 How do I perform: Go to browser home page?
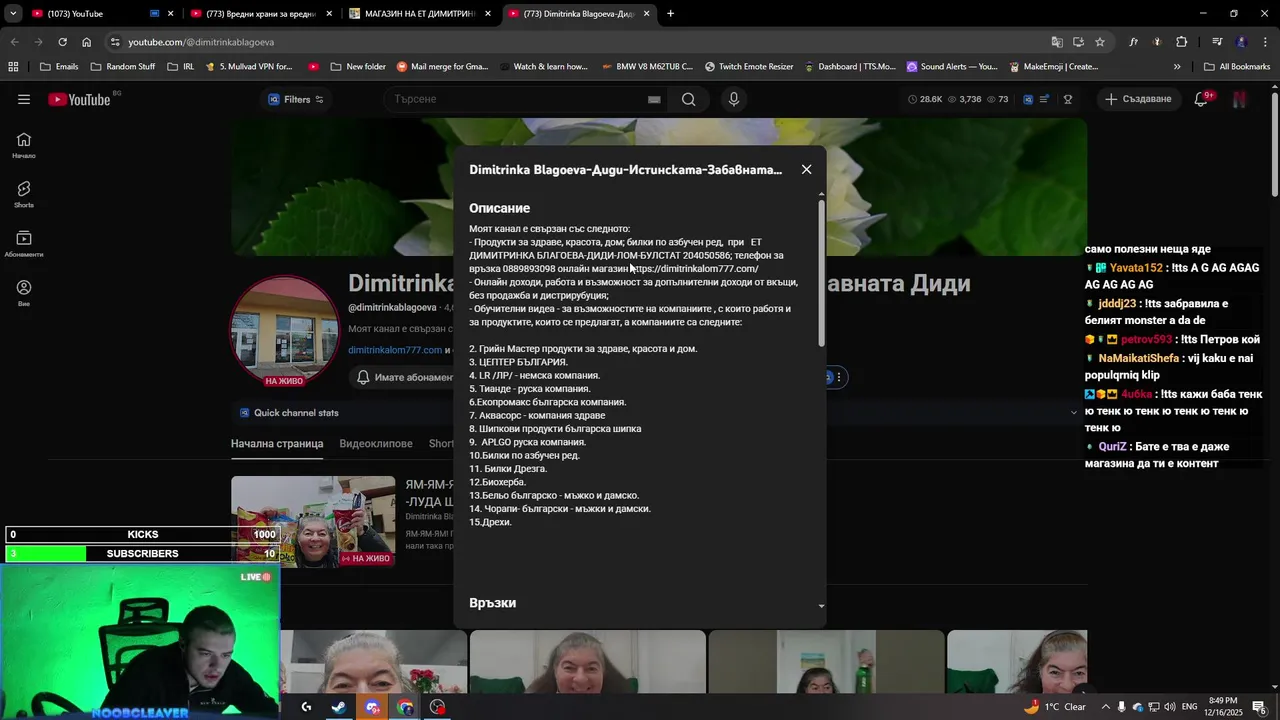86,42
